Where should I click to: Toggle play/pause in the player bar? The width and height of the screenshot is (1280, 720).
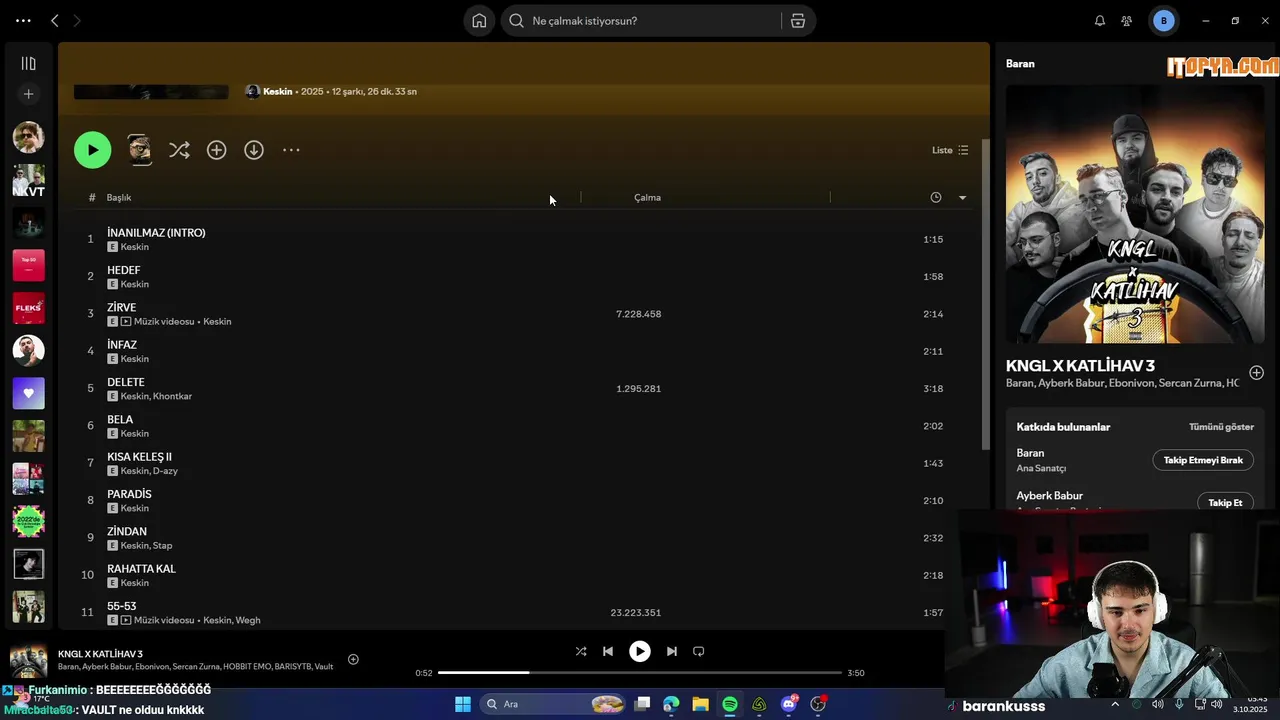click(x=640, y=651)
